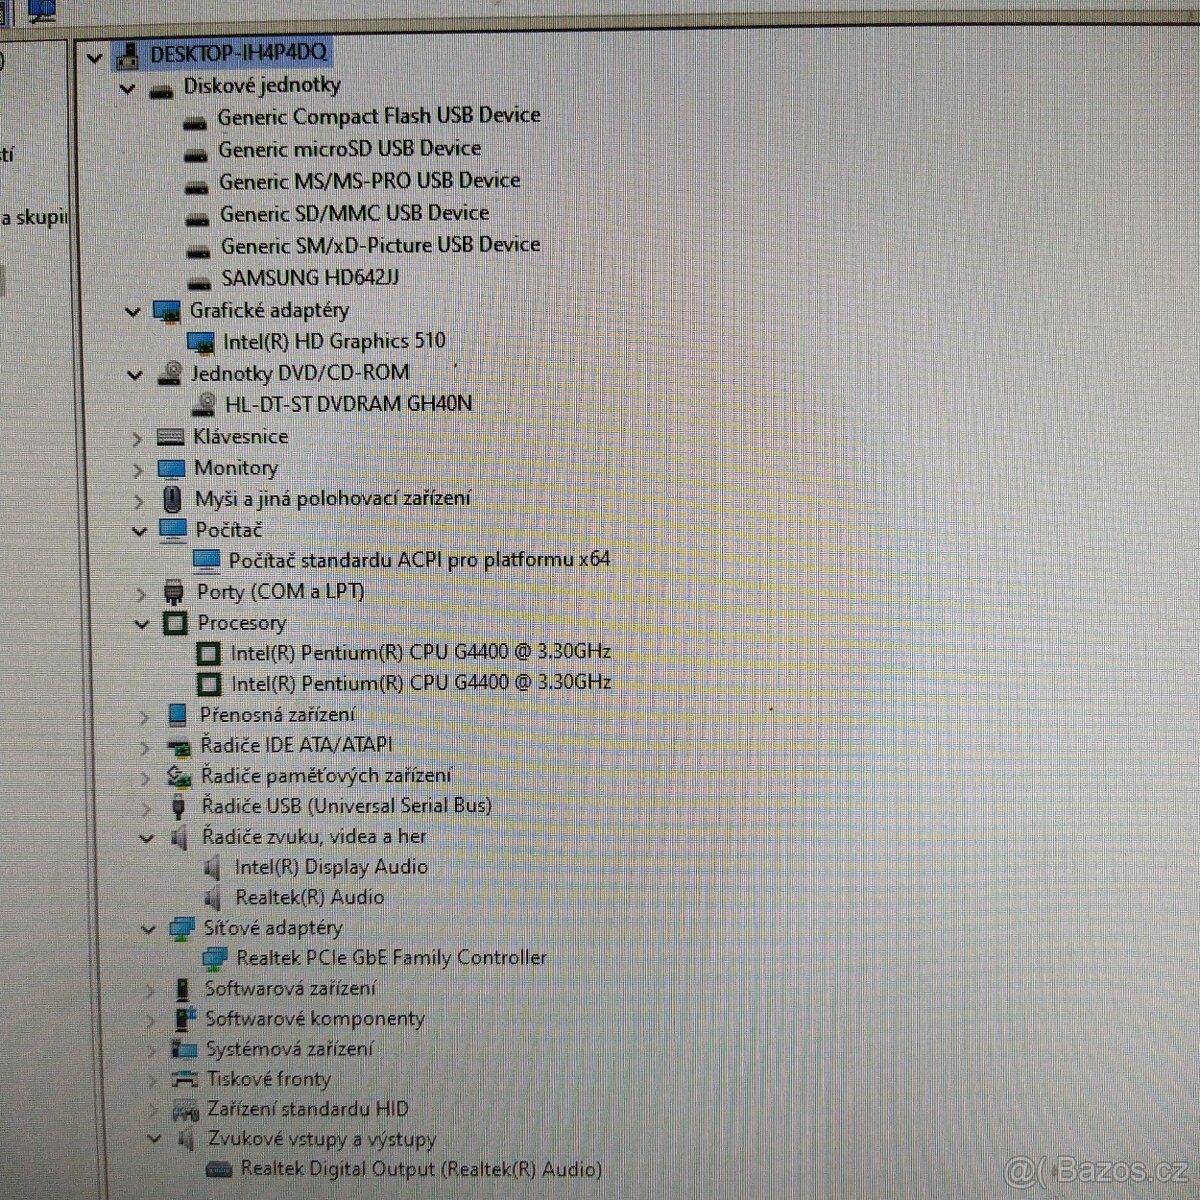Collapse the Procesory category
1200x1200 pixels.
click(143, 622)
